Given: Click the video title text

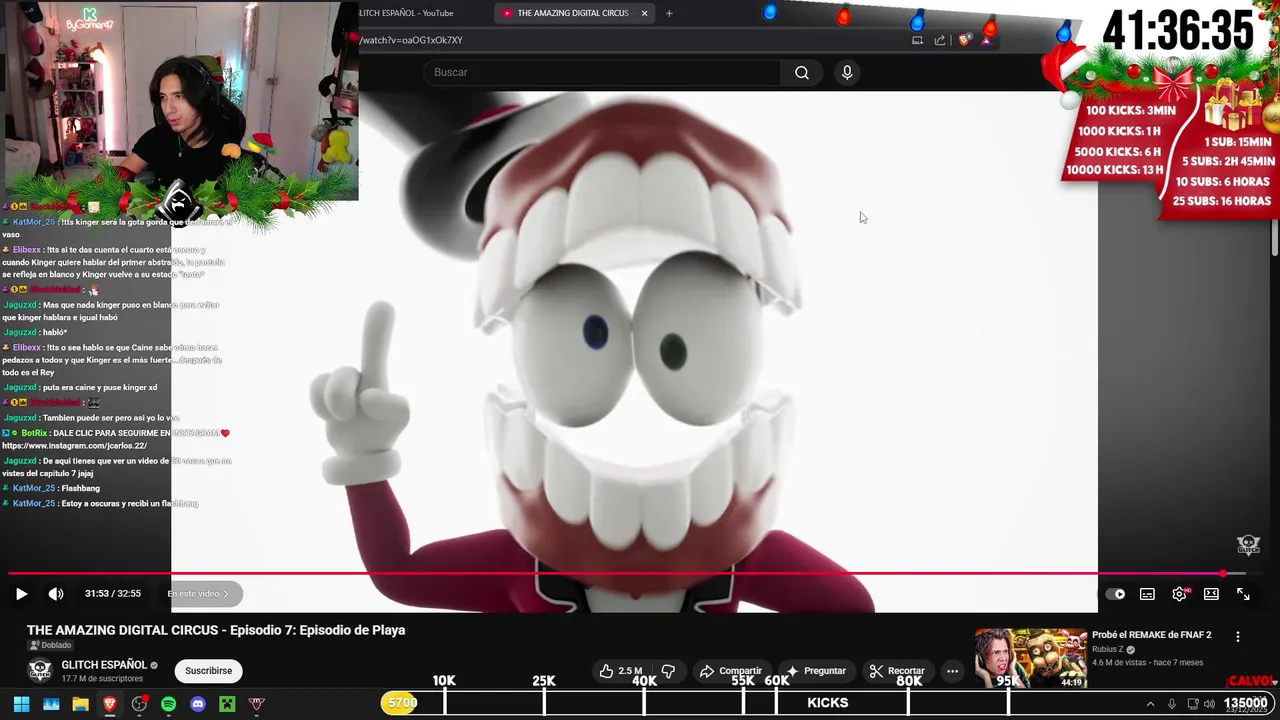Looking at the screenshot, I should pos(216,630).
